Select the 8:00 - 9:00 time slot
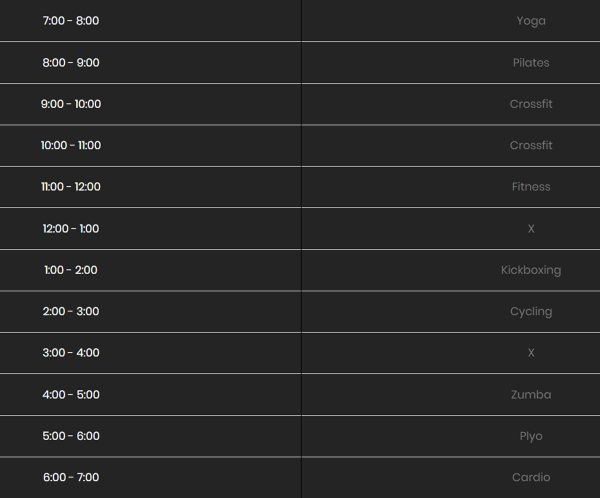Viewport: 600px width, 498px height. 71,63
